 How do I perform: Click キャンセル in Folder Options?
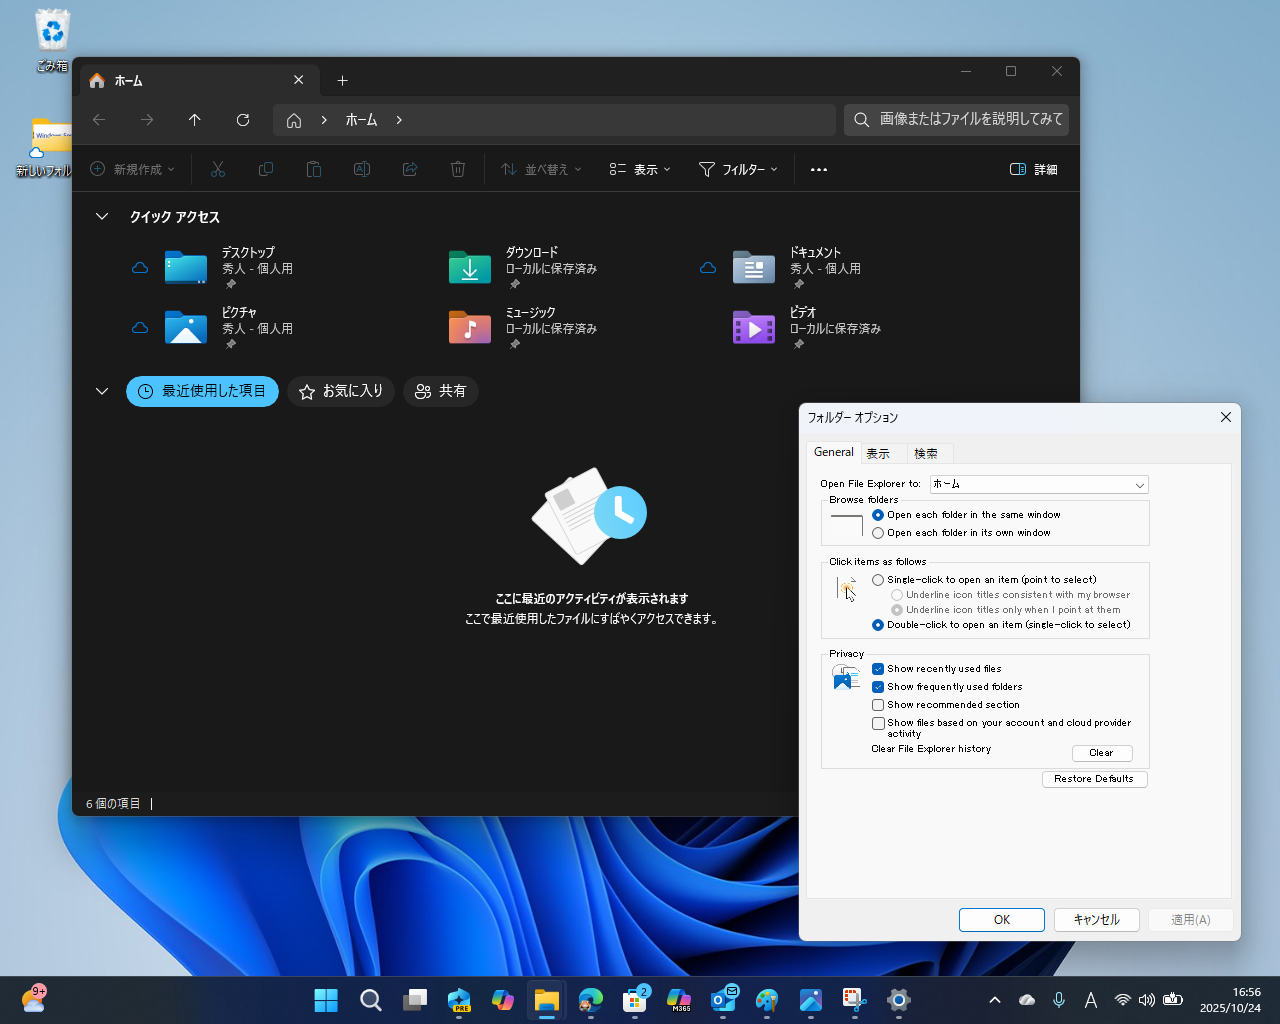[x=1097, y=920]
